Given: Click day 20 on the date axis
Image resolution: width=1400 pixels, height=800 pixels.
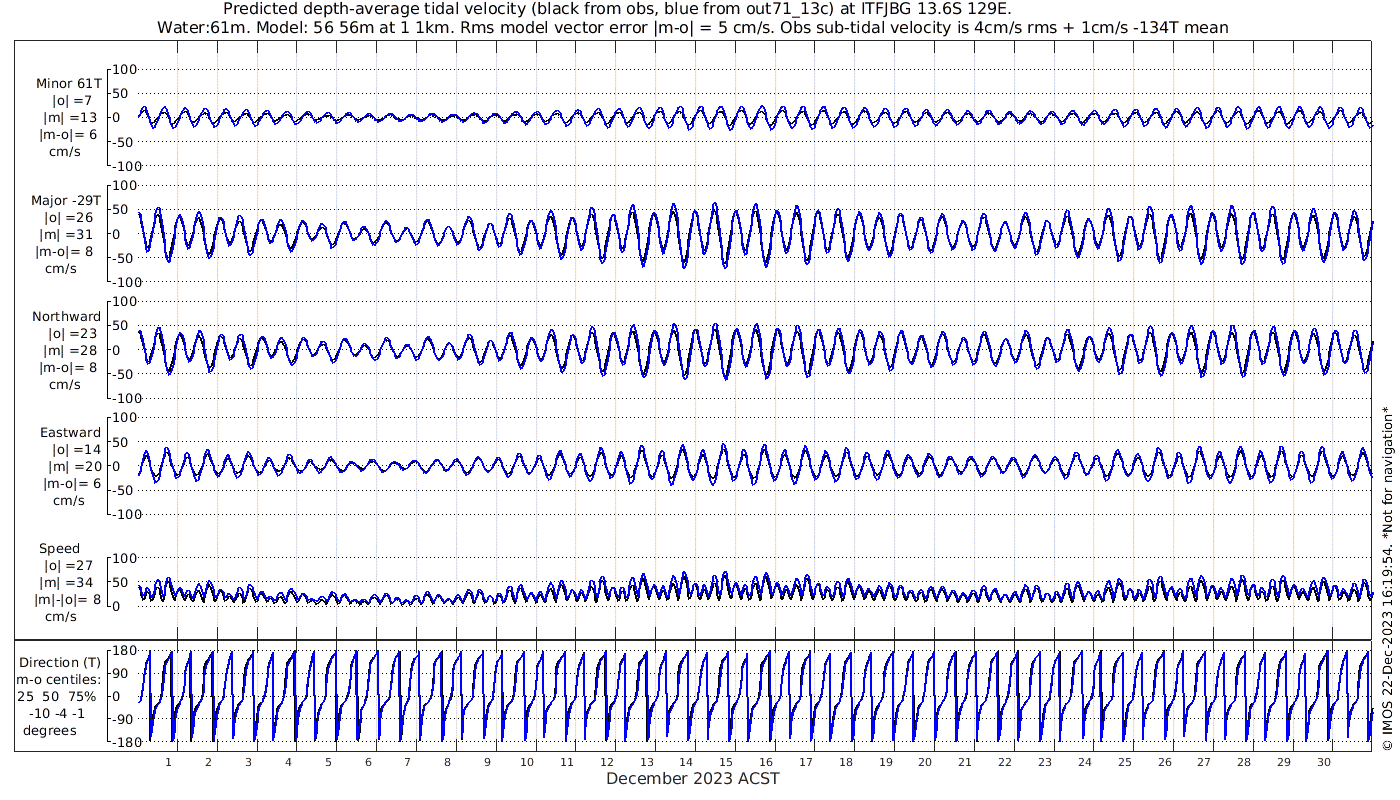Looking at the screenshot, I should [x=925, y=762].
